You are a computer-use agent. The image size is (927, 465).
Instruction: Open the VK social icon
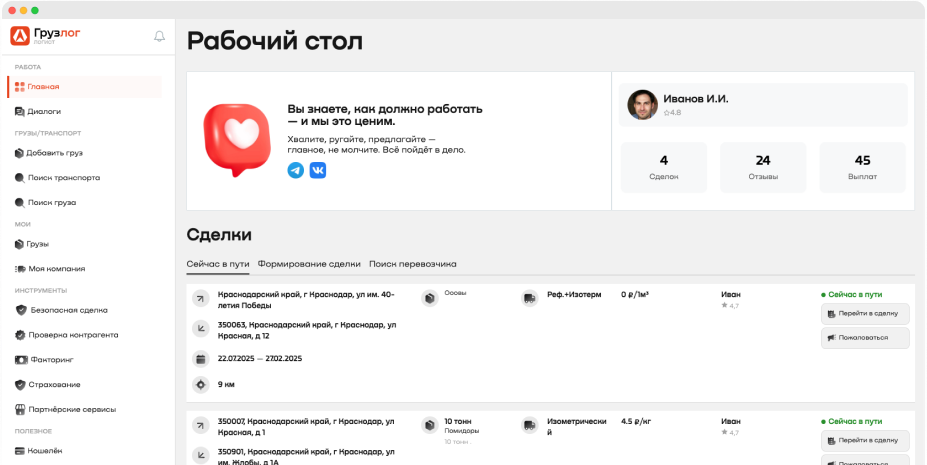(x=318, y=170)
